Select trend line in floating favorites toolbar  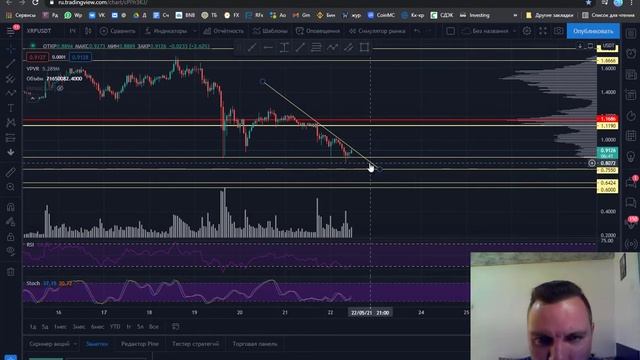pos(252,48)
